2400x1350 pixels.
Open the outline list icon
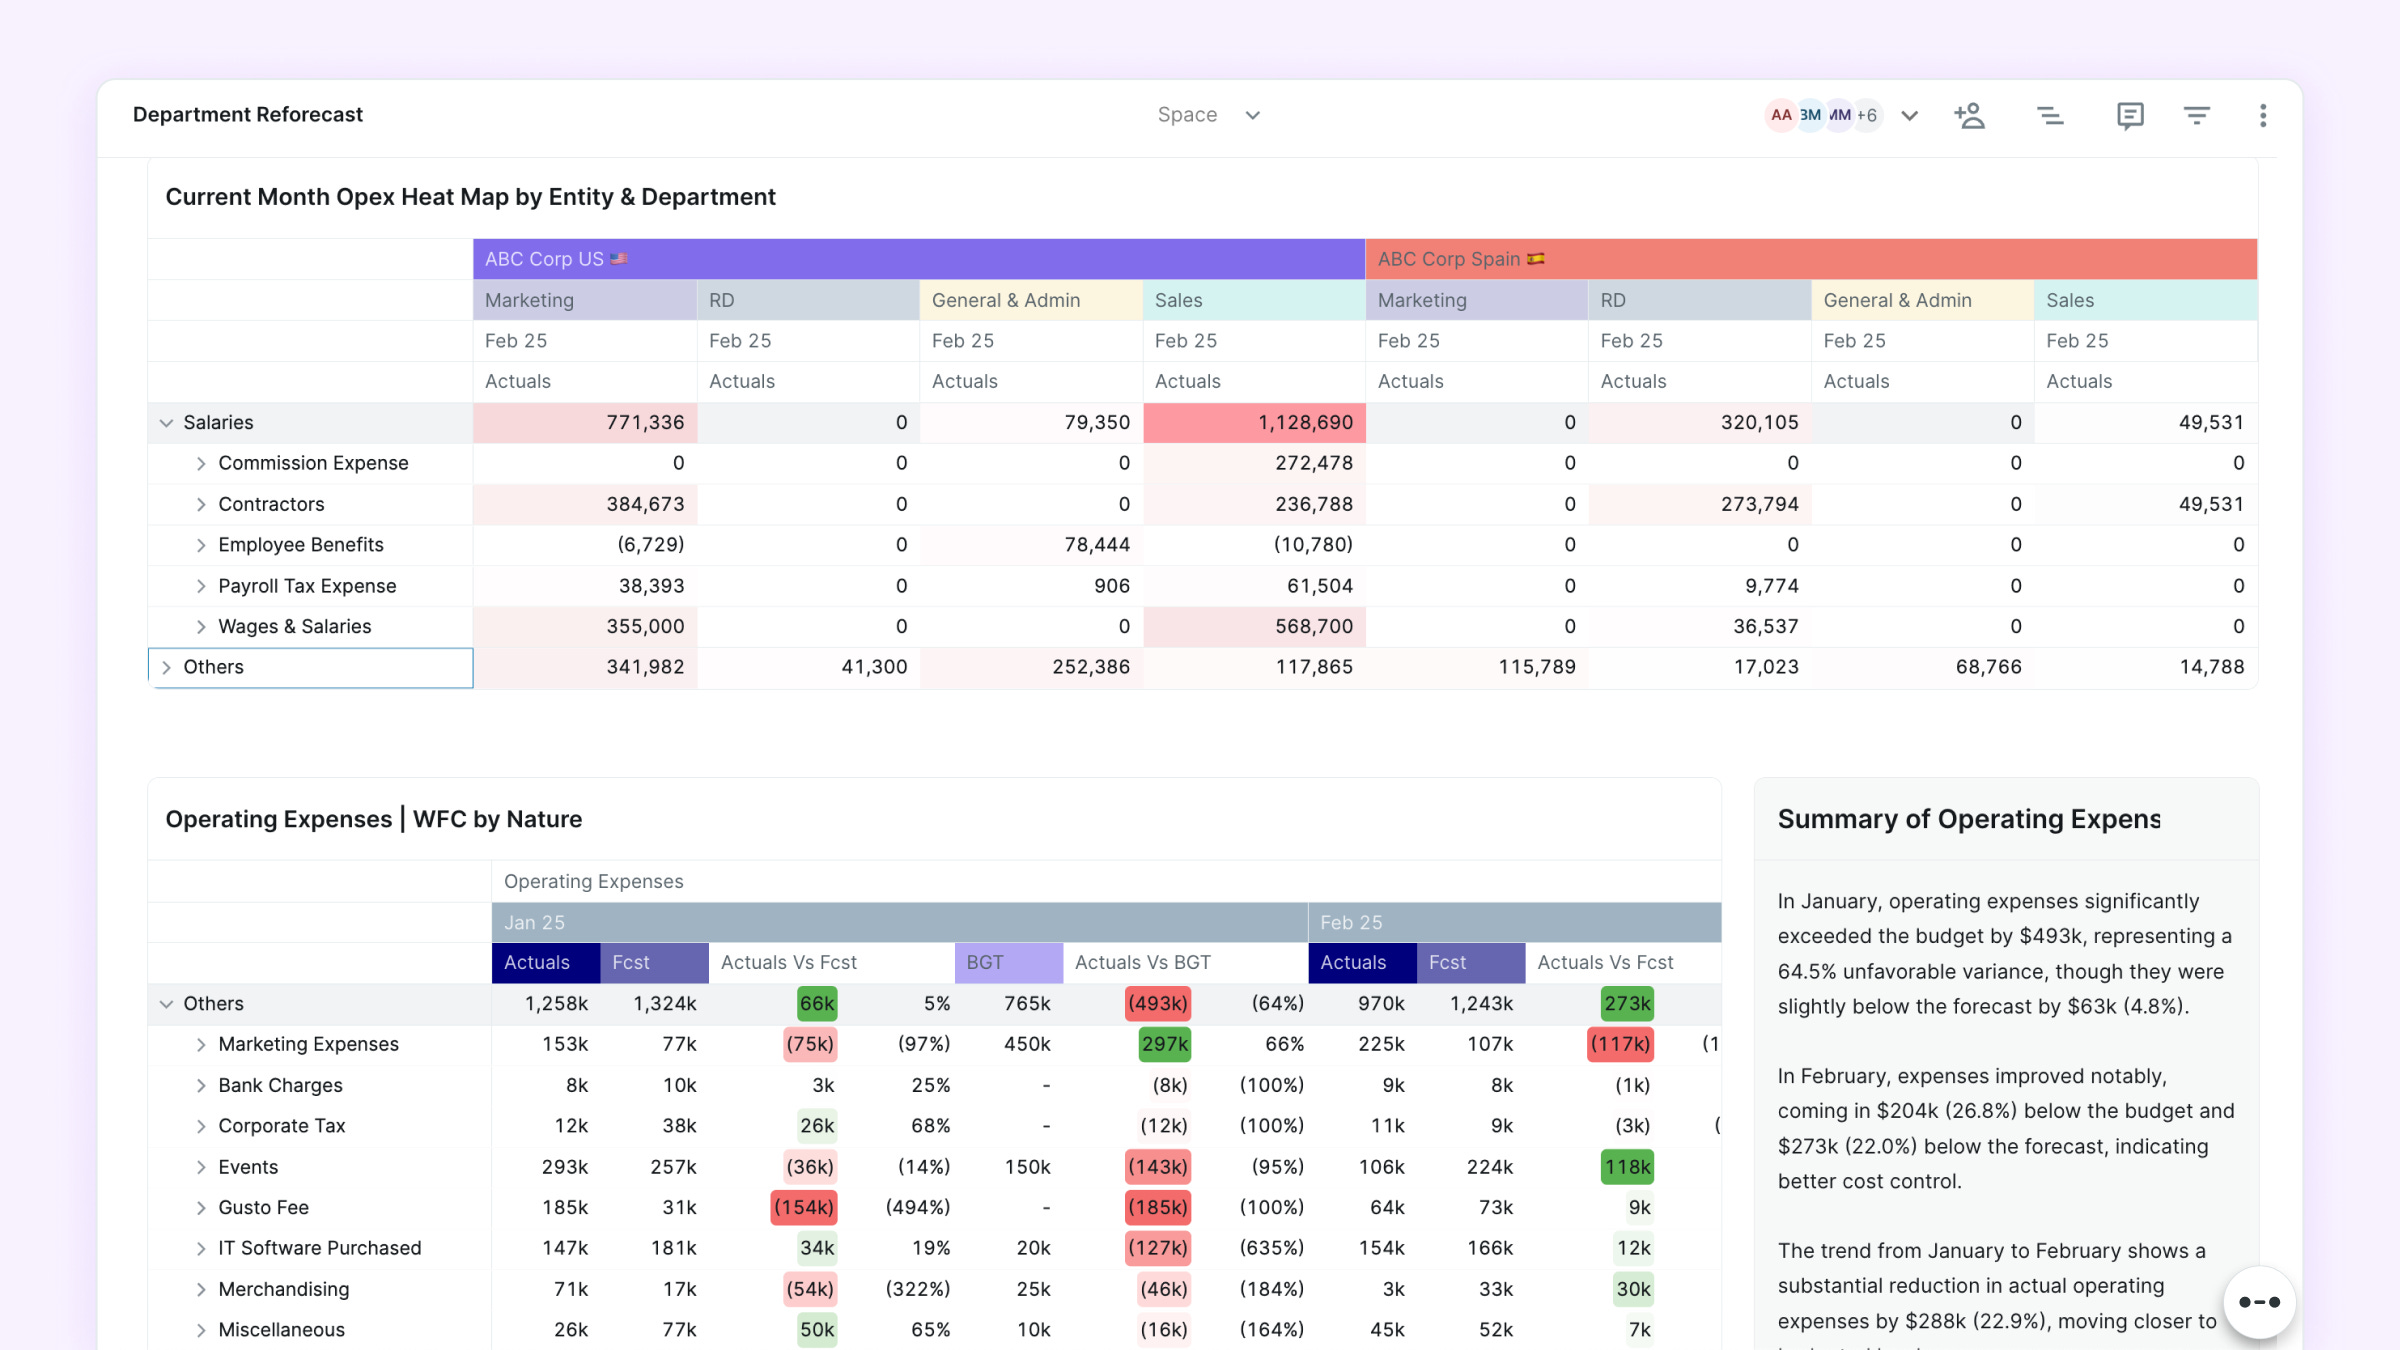click(2050, 116)
